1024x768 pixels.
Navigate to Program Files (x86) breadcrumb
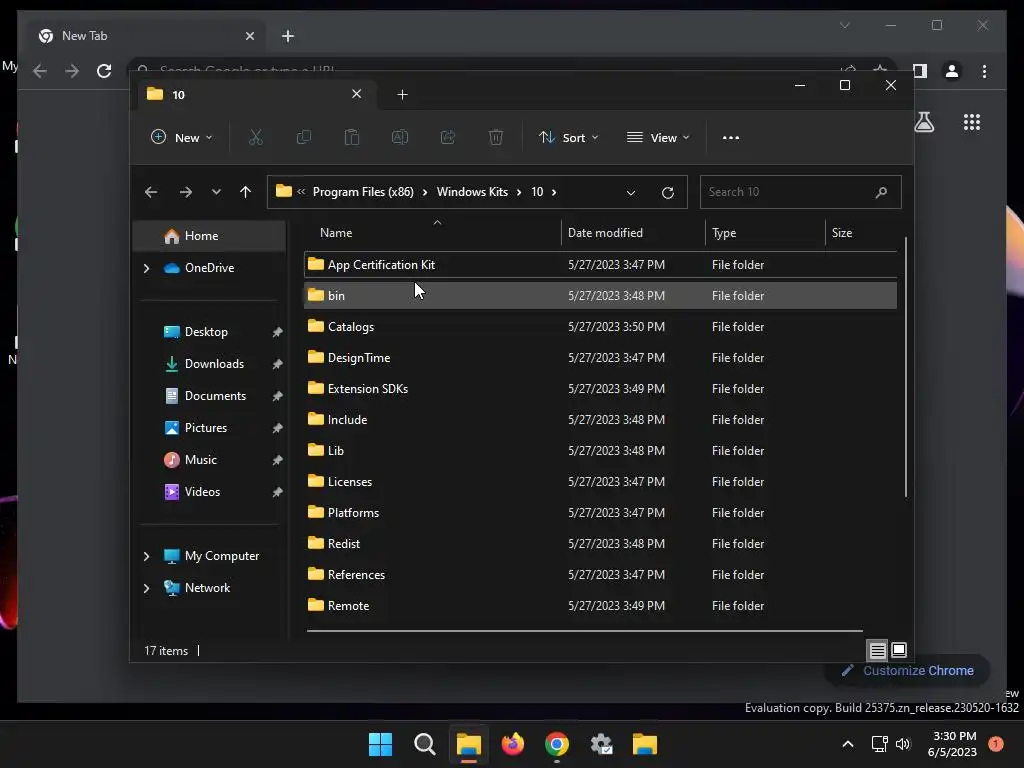[363, 192]
